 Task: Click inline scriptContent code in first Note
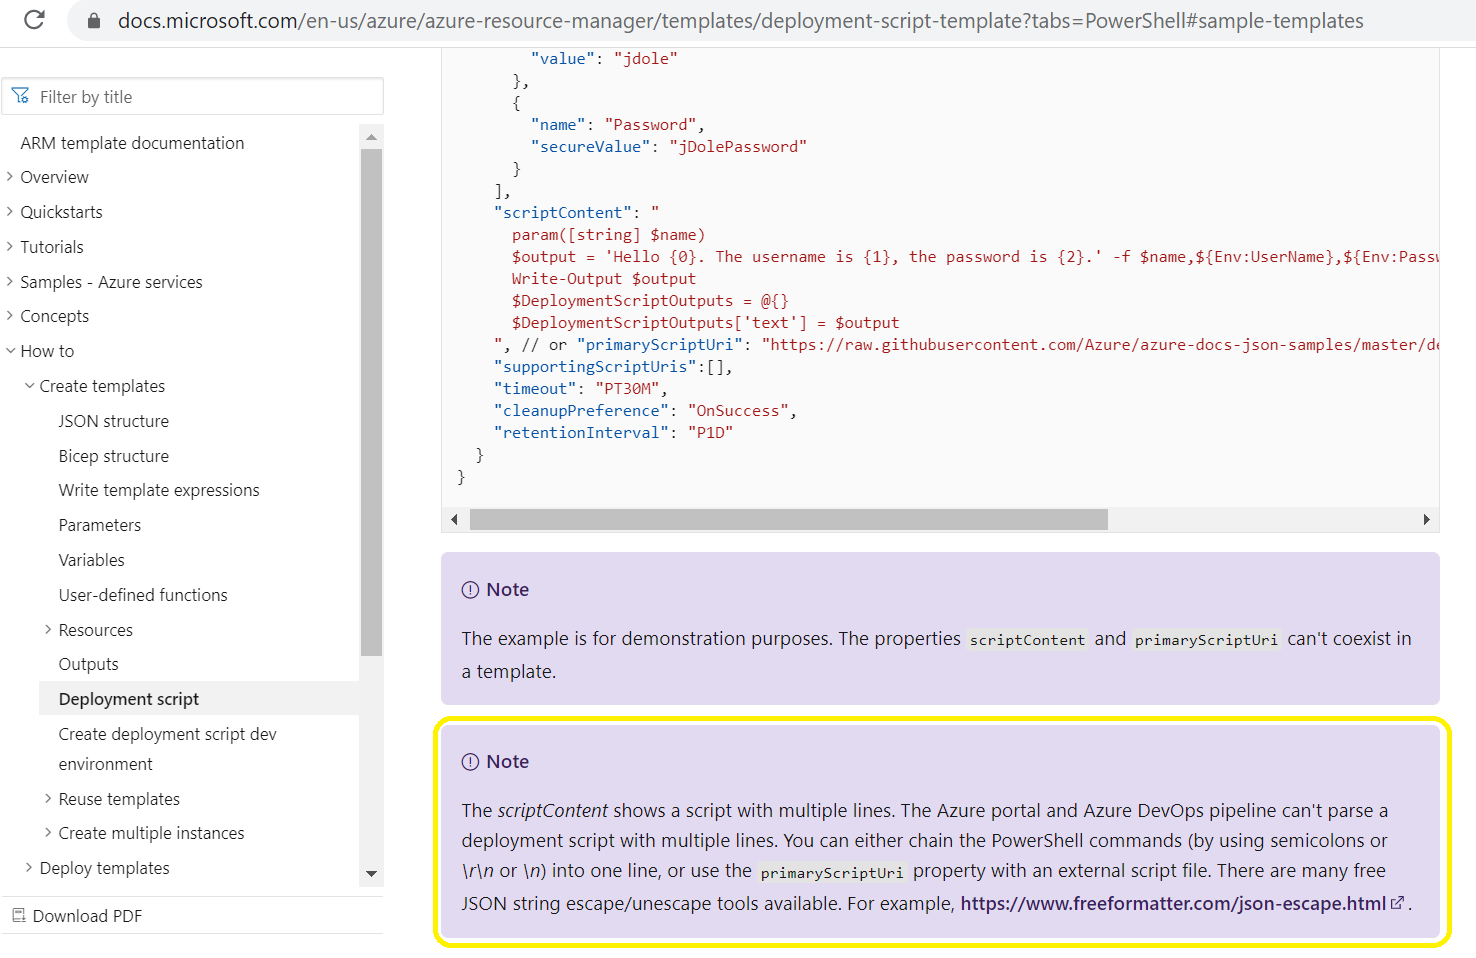click(x=1027, y=640)
